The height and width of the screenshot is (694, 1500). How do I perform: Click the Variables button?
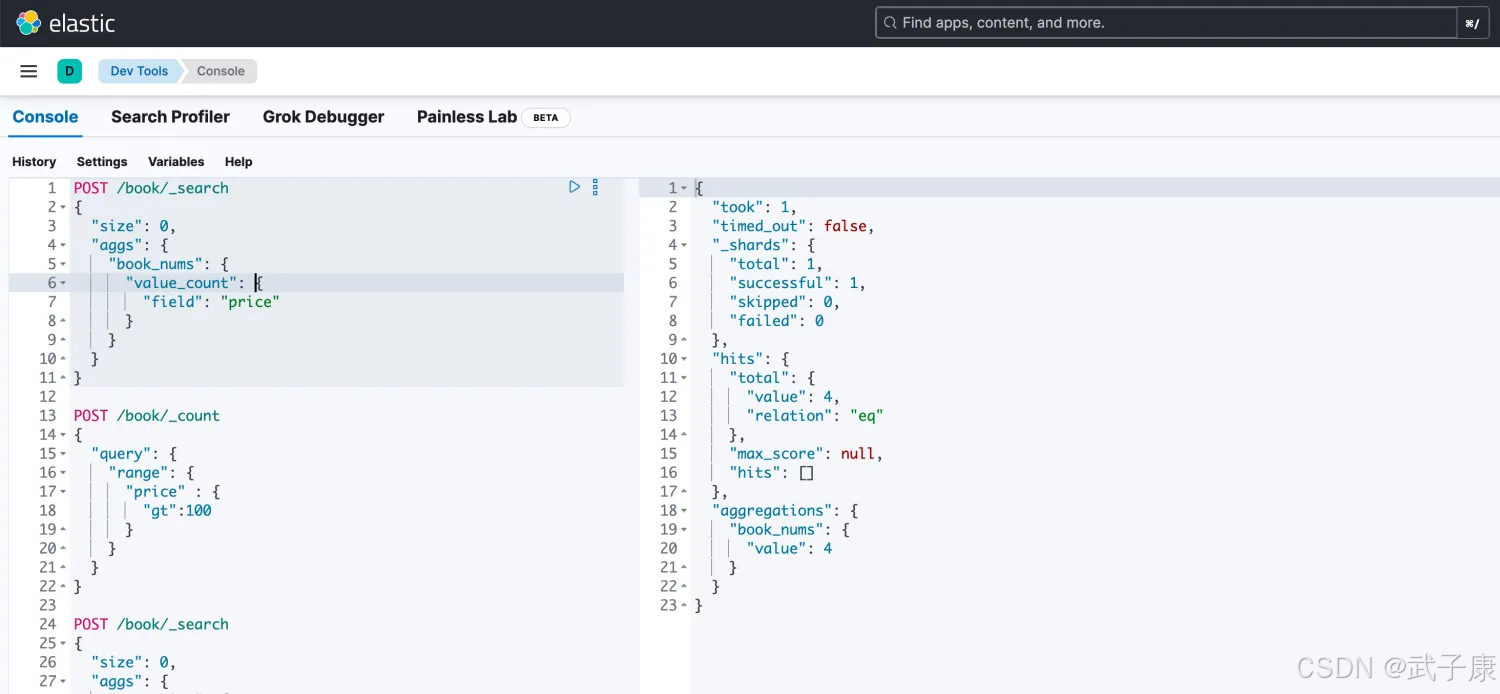[x=176, y=162]
